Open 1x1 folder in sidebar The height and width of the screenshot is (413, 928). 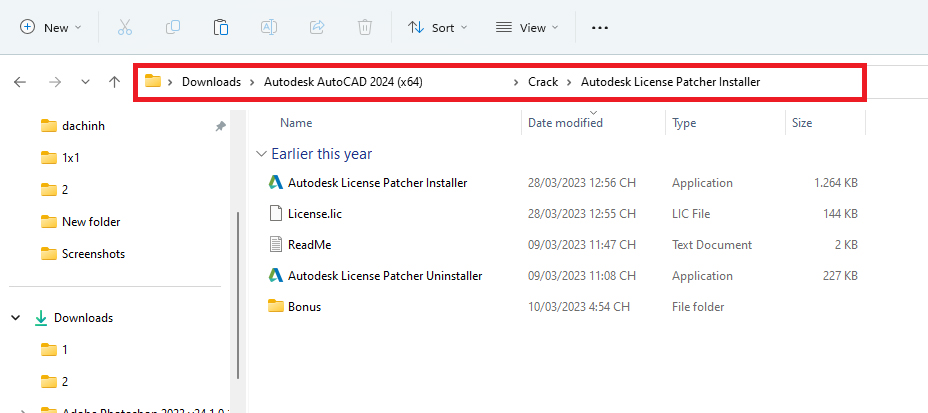(60, 158)
